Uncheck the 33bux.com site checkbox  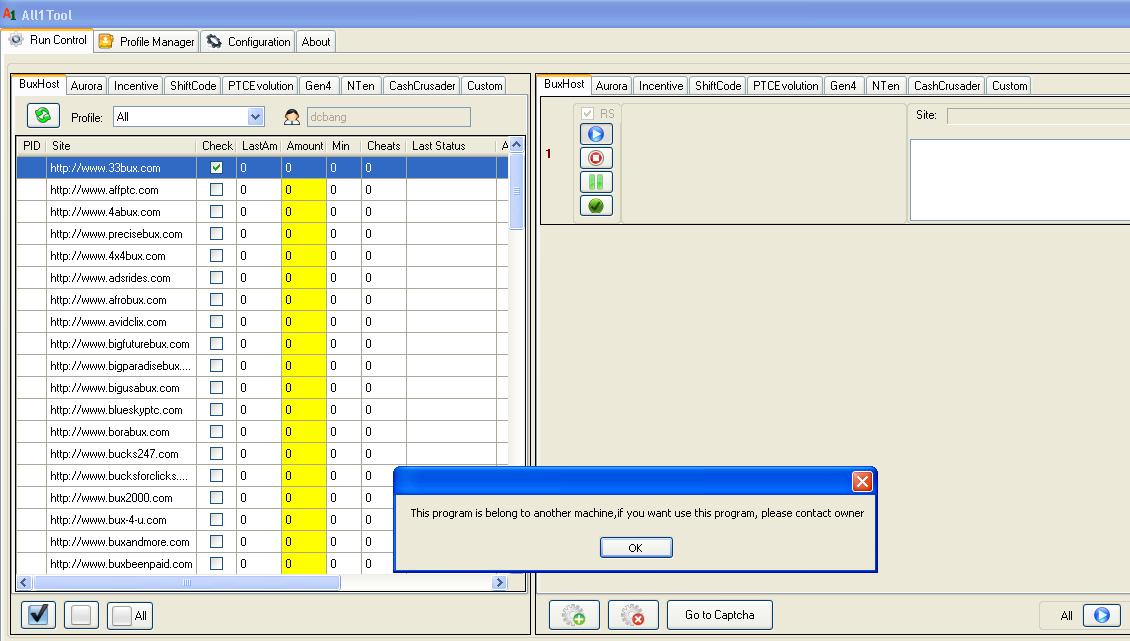point(216,167)
